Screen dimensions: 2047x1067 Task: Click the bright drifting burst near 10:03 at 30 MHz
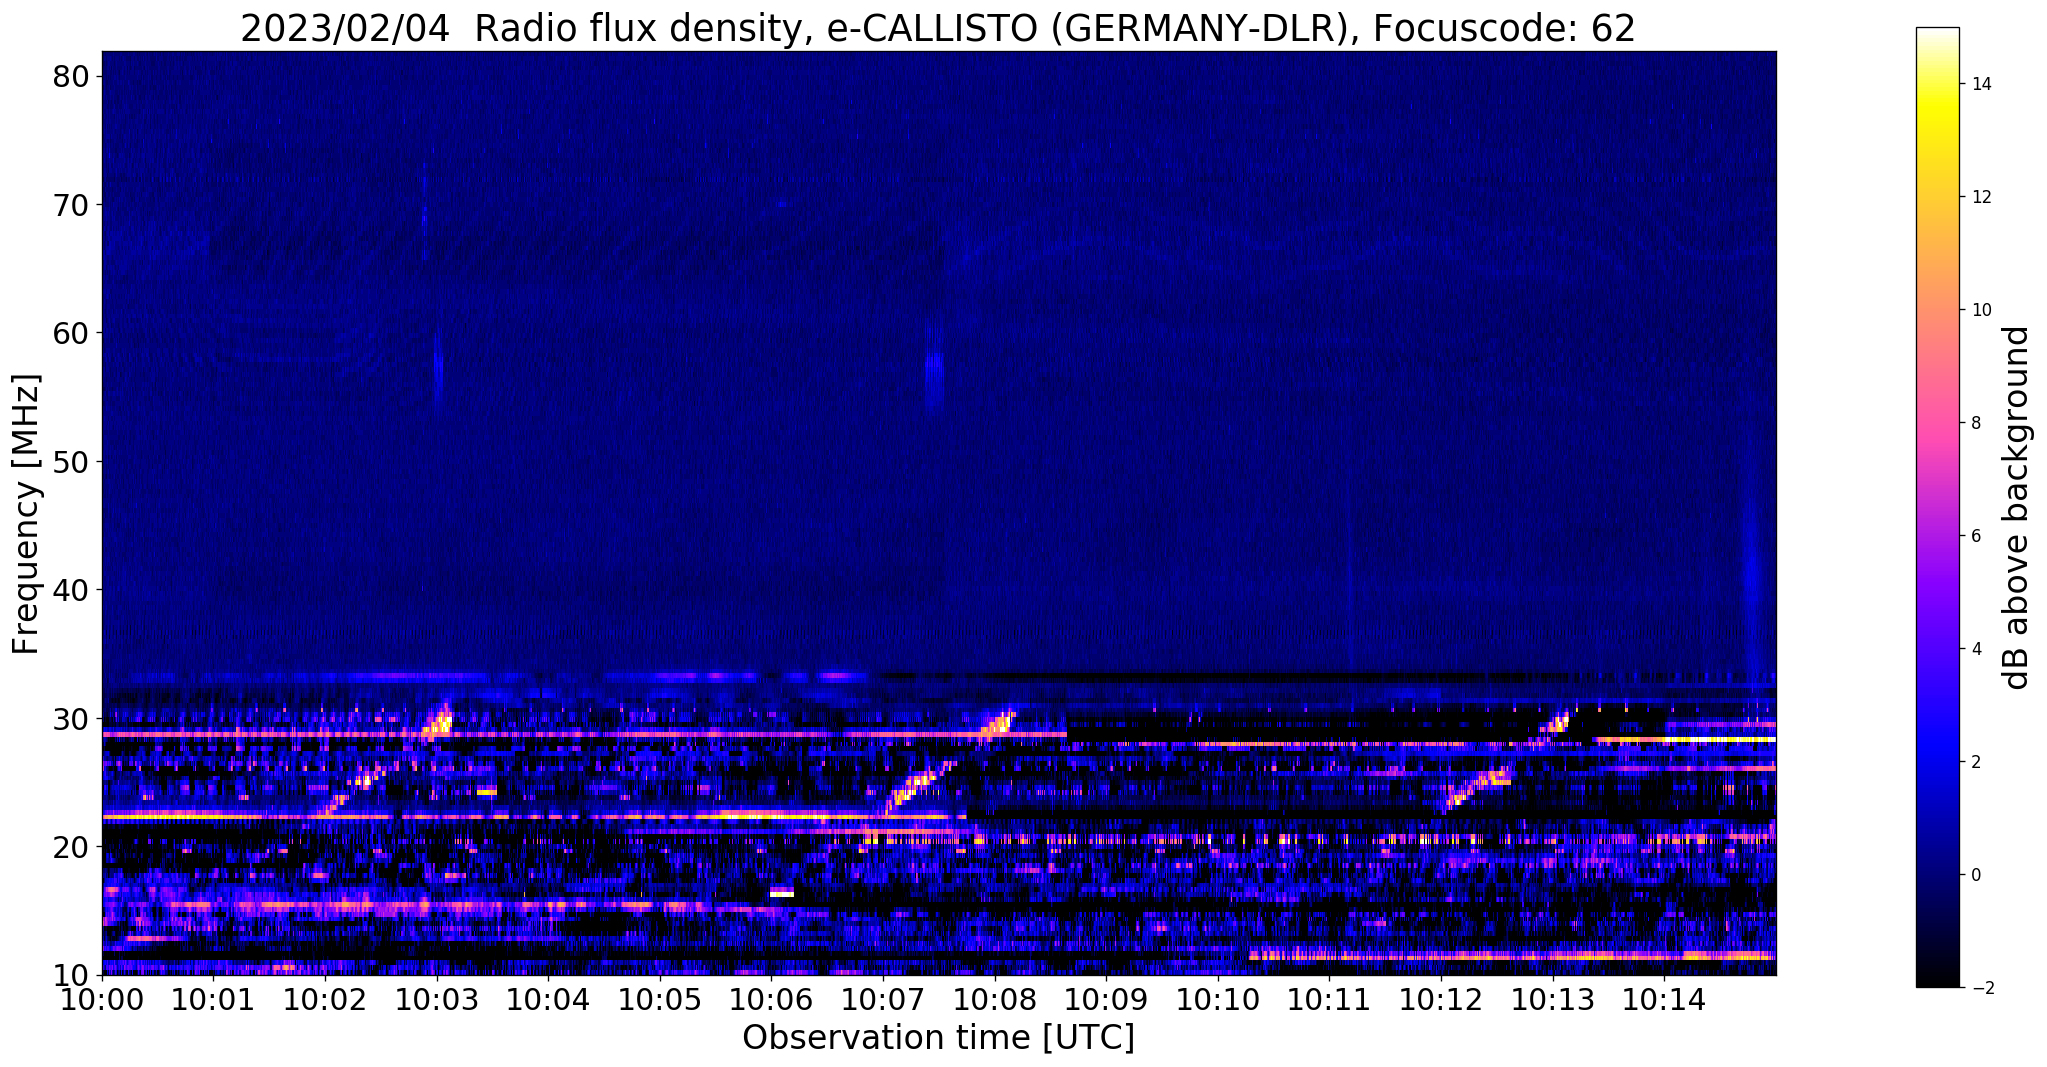437,723
